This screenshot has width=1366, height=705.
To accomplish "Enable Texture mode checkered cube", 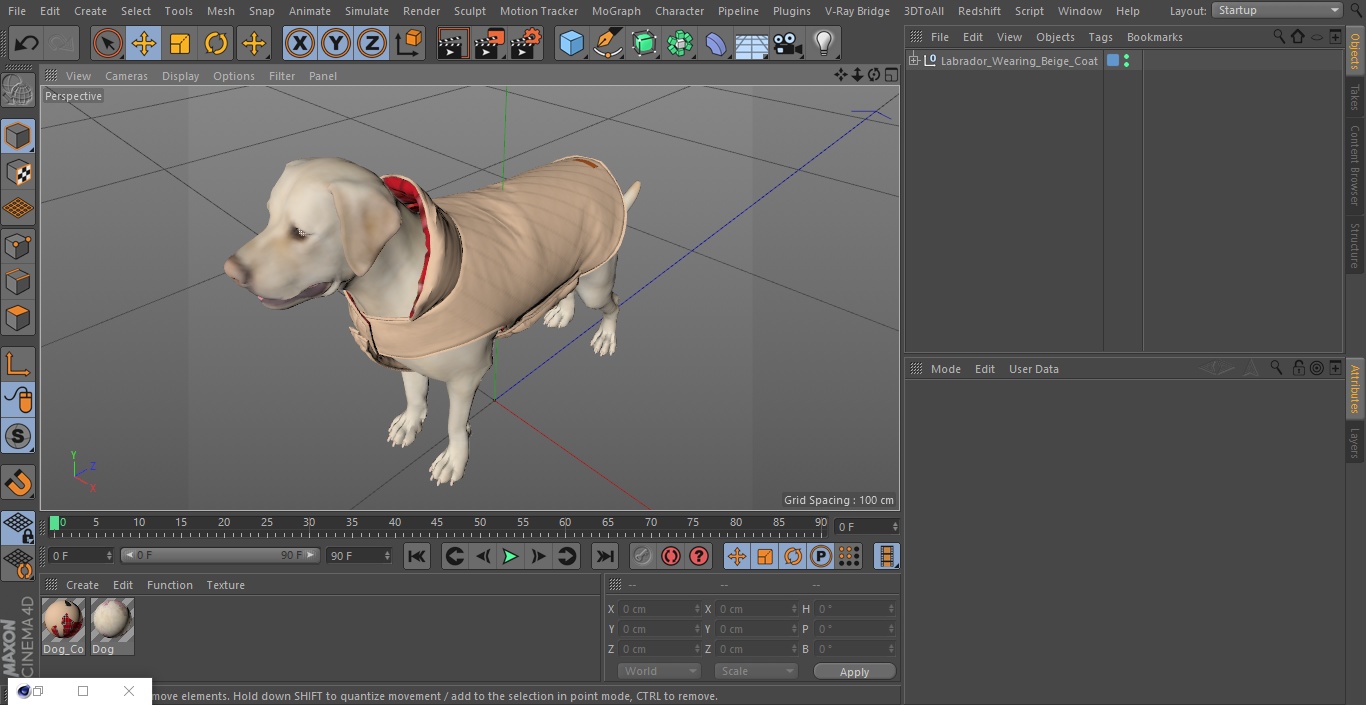I will tap(18, 172).
